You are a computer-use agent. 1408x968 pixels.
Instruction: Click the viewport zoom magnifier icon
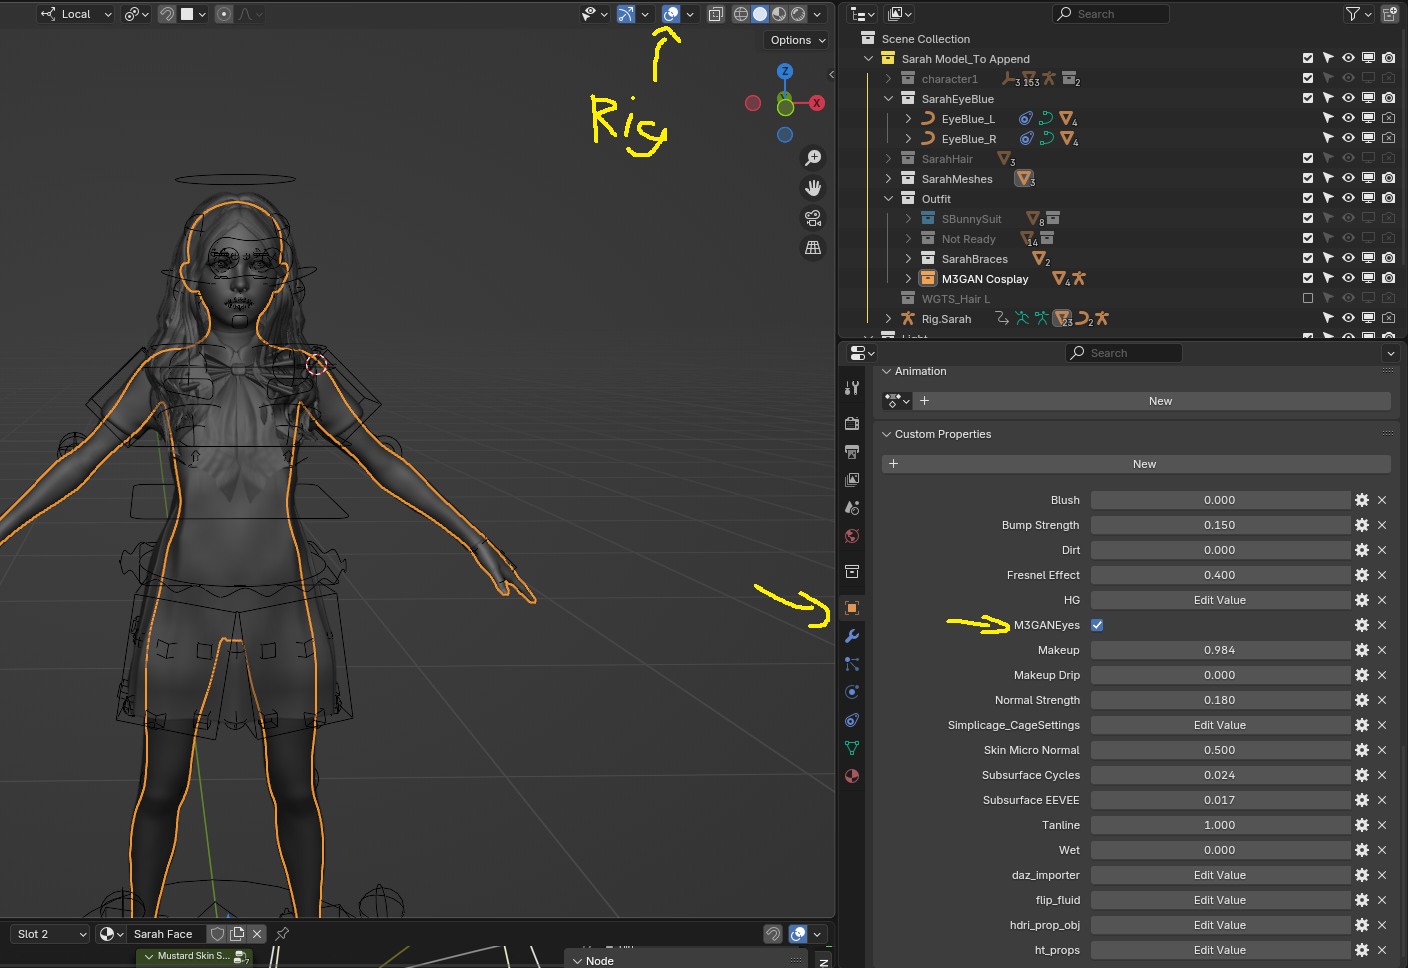[813, 158]
